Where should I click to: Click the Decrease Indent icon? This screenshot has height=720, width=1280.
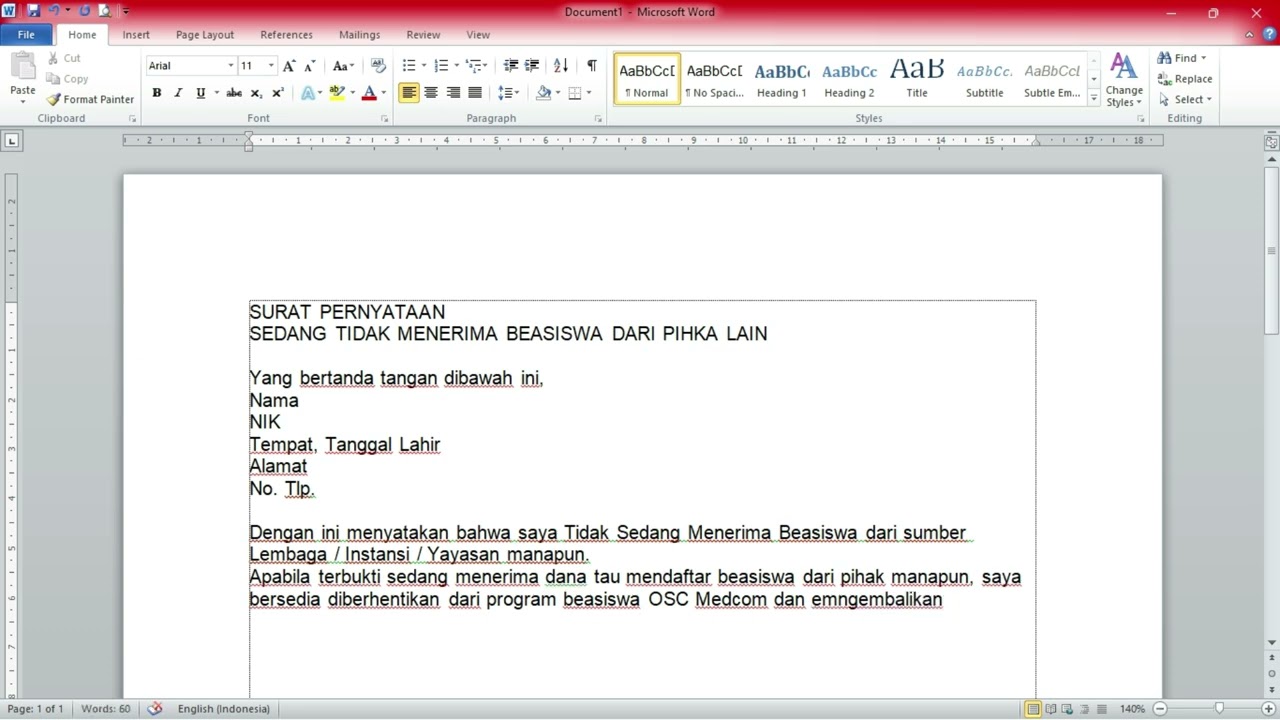tap(511, 66)
